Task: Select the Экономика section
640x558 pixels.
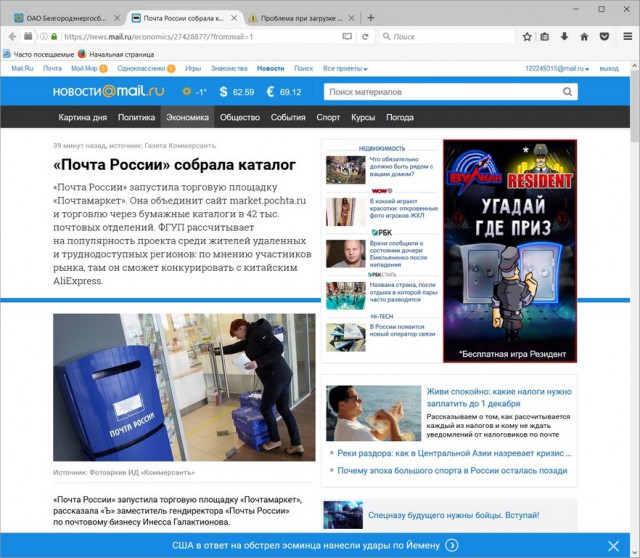Action: [x=187, y=118]
